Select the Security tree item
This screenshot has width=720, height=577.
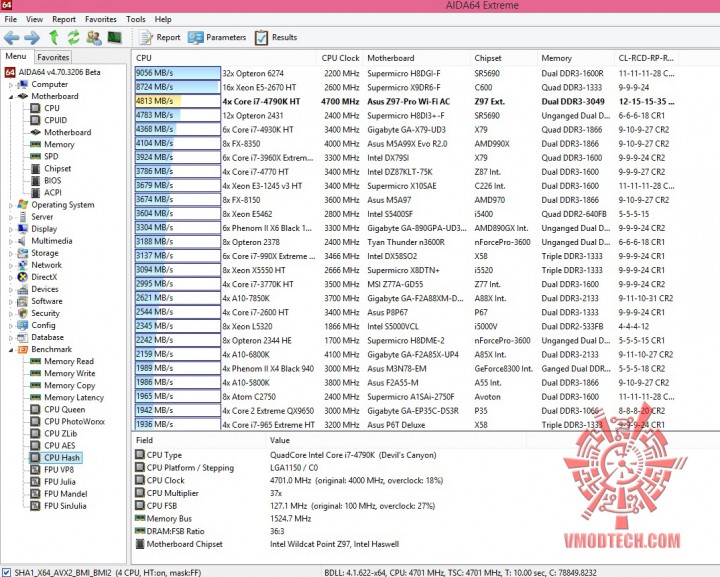tap(39, 313)
